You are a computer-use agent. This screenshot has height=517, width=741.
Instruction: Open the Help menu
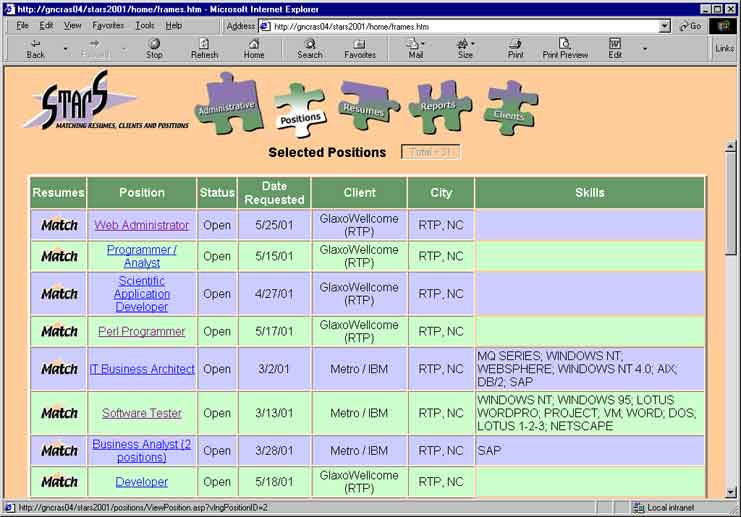point(173,26)
